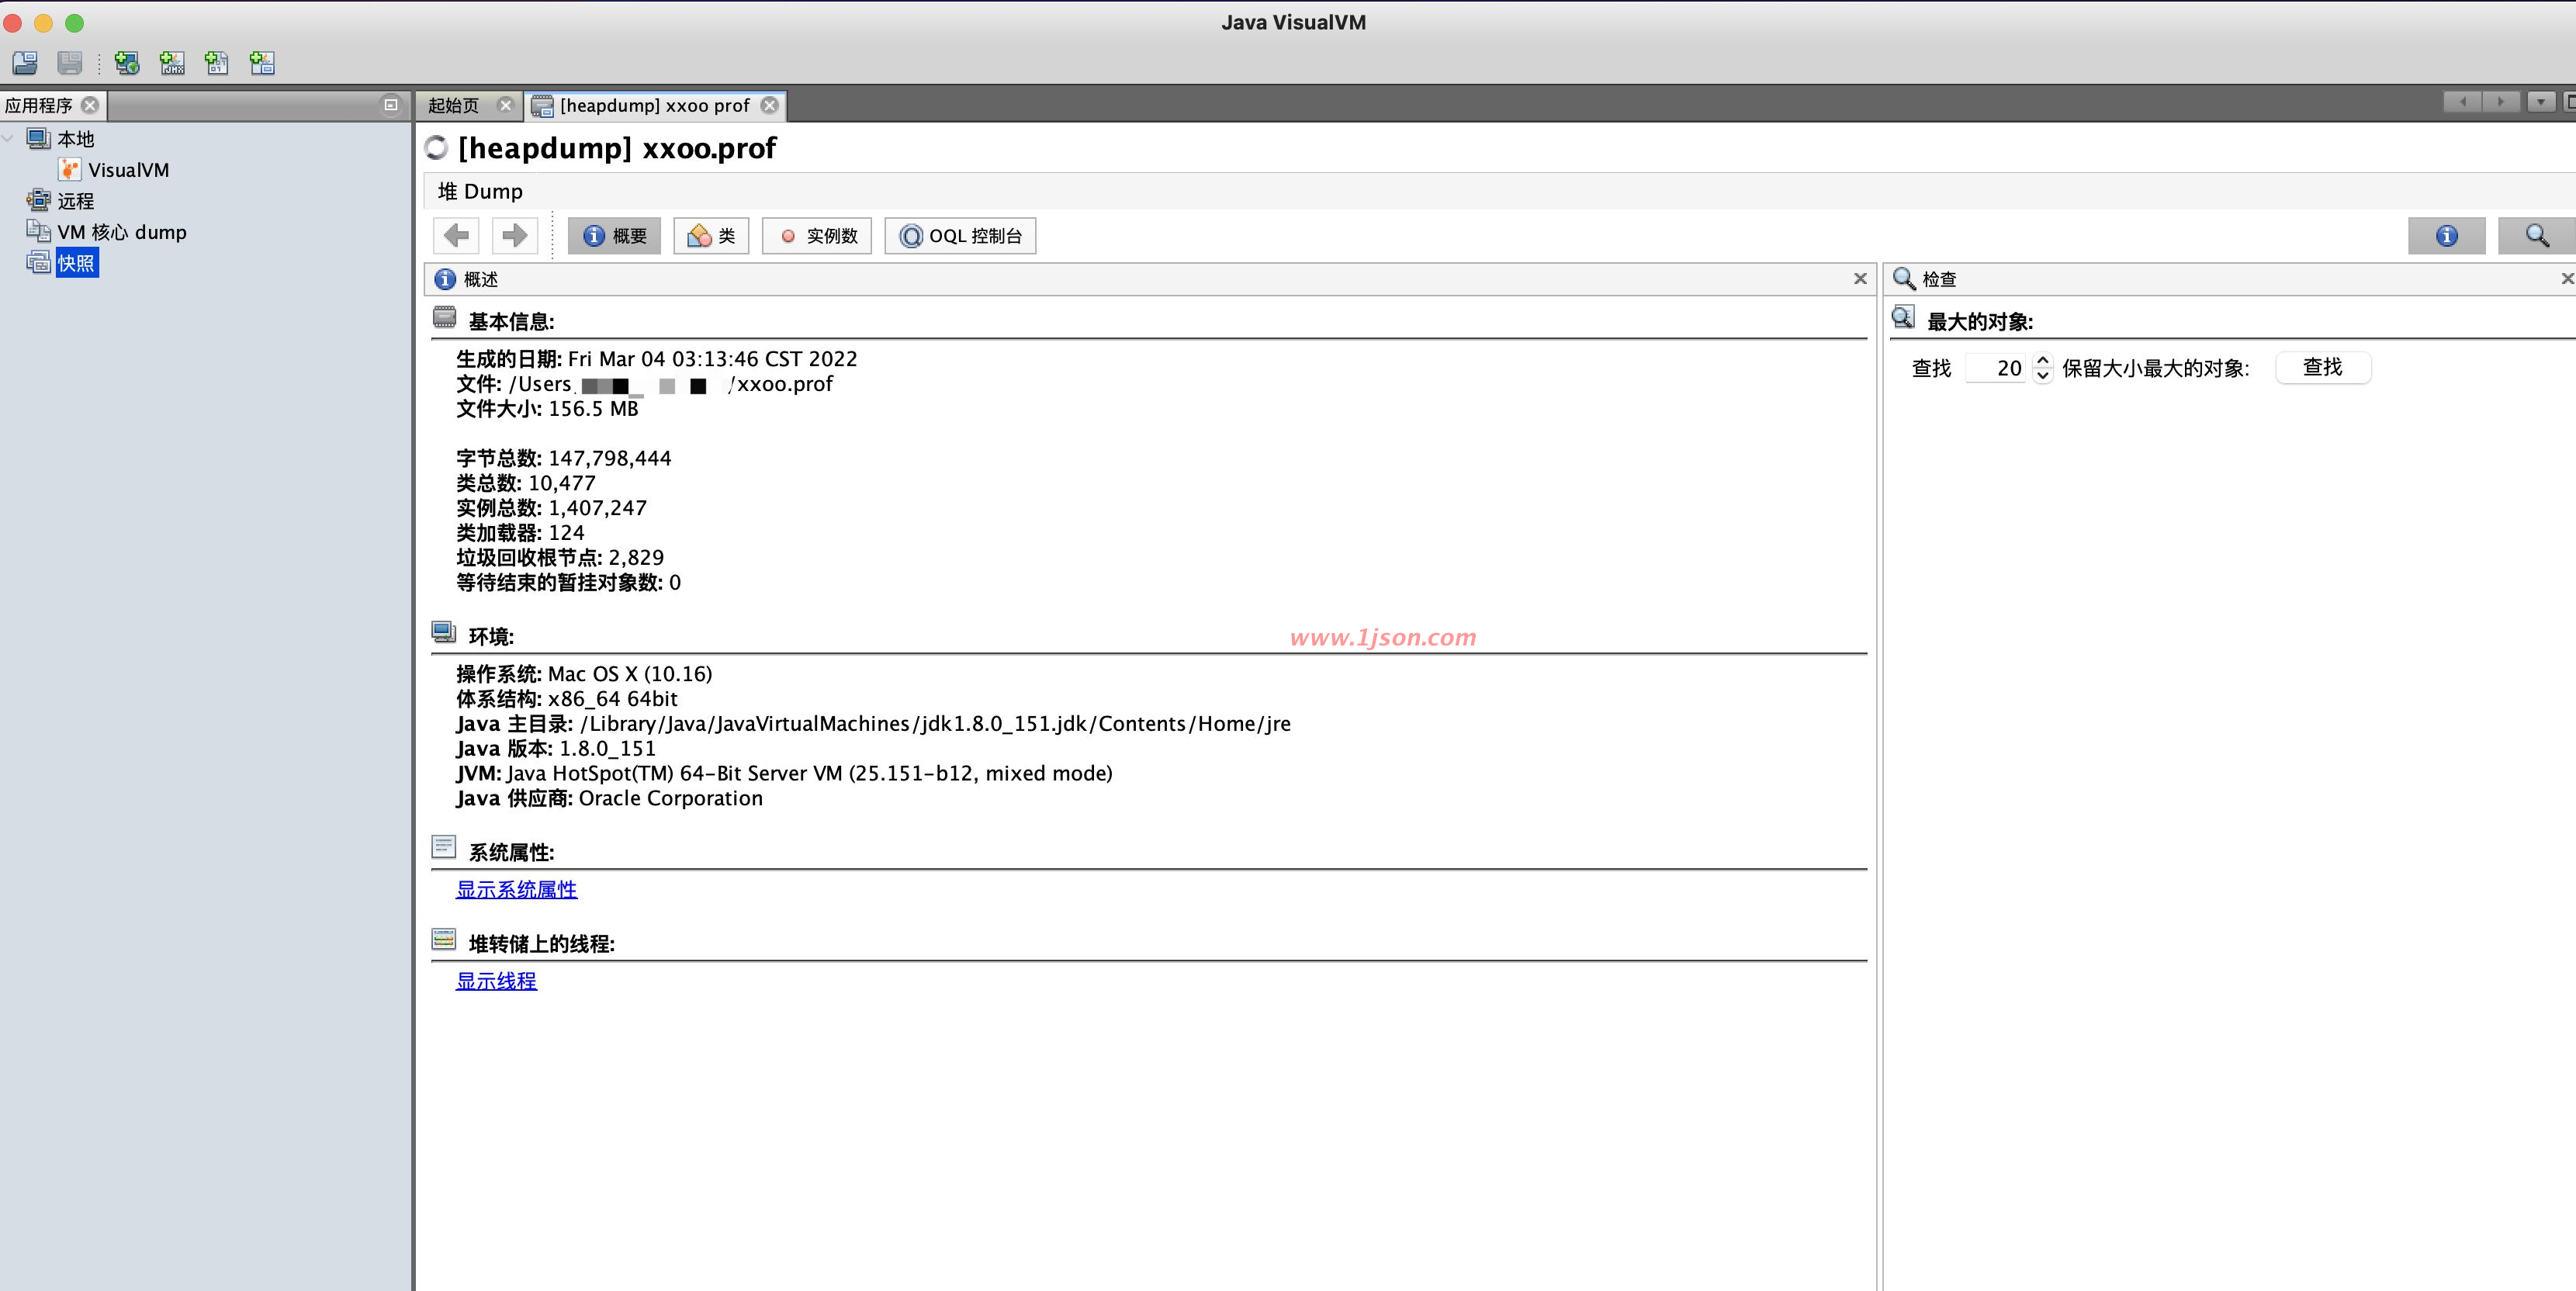Open the document list dropdown arrow
This screenshot has width=2576, height=1291.
point(2540,102)
